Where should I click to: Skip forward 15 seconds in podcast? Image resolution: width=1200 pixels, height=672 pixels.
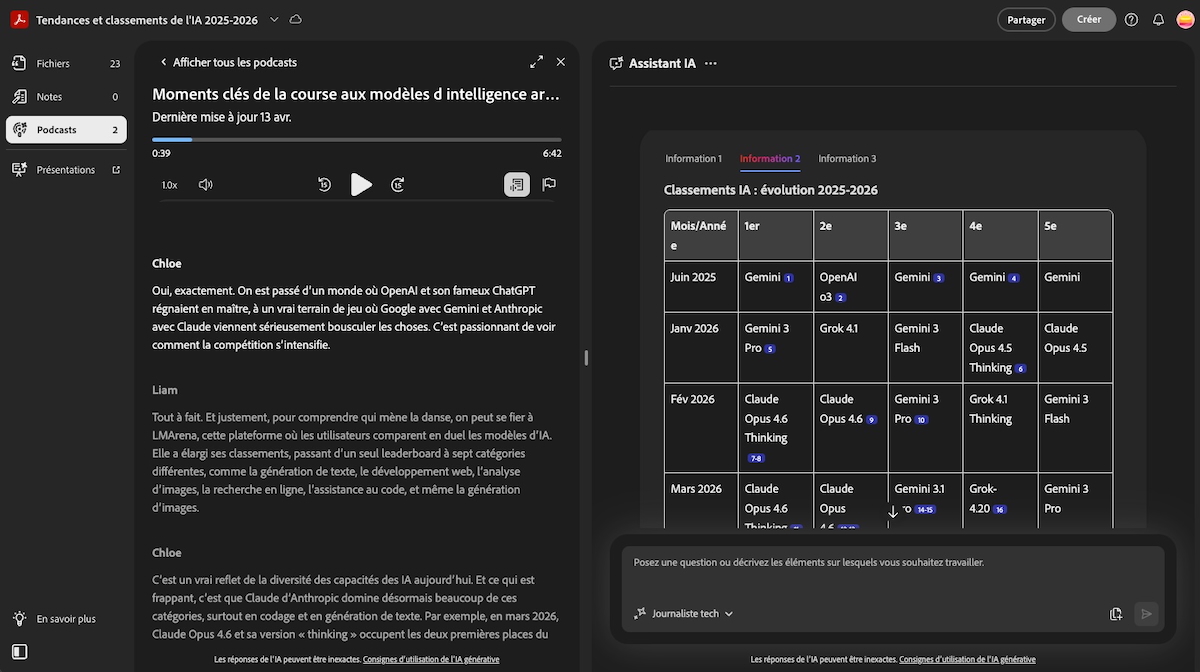click(398, 184)
